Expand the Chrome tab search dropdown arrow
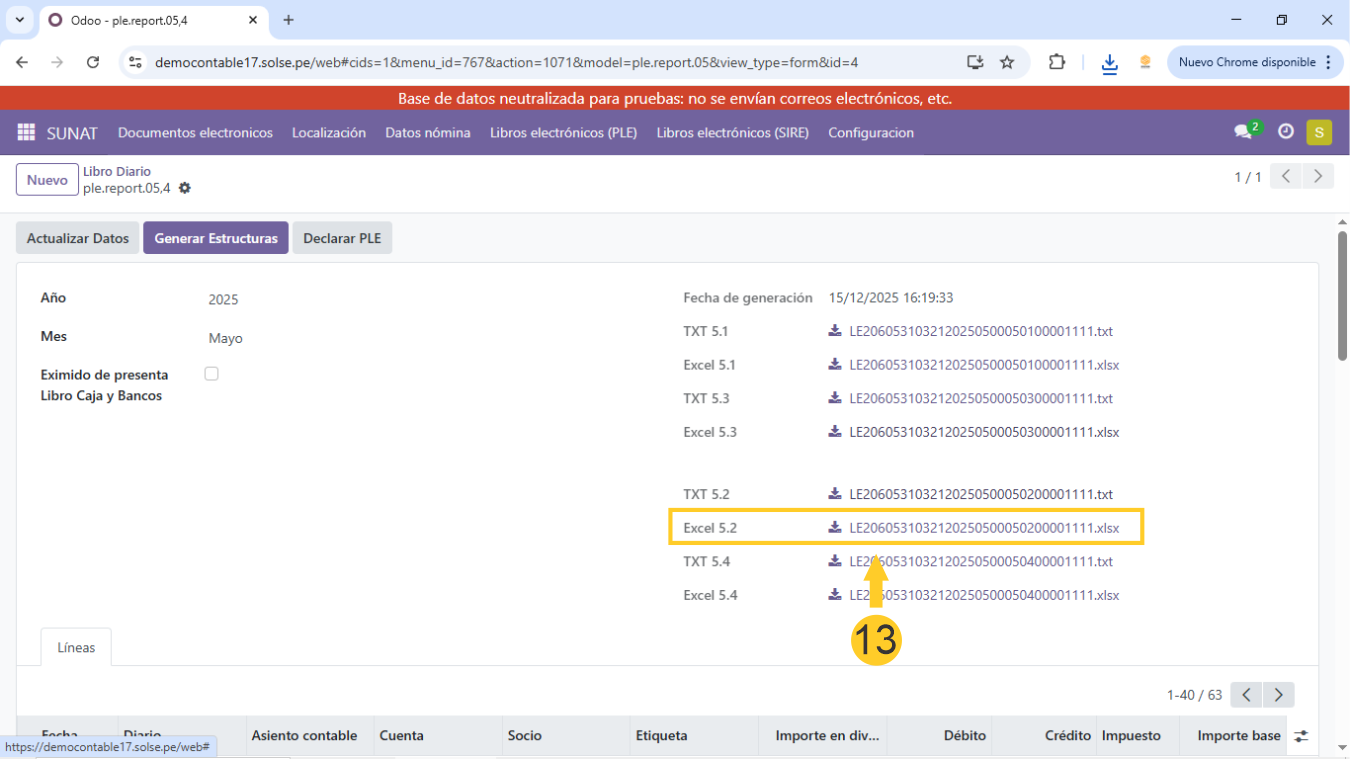The image size is (1350, 759). point(19,20)
